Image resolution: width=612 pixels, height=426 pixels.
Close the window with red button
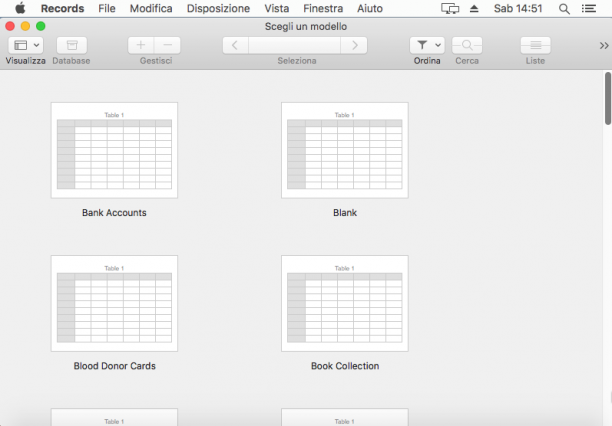click(10, 26)
